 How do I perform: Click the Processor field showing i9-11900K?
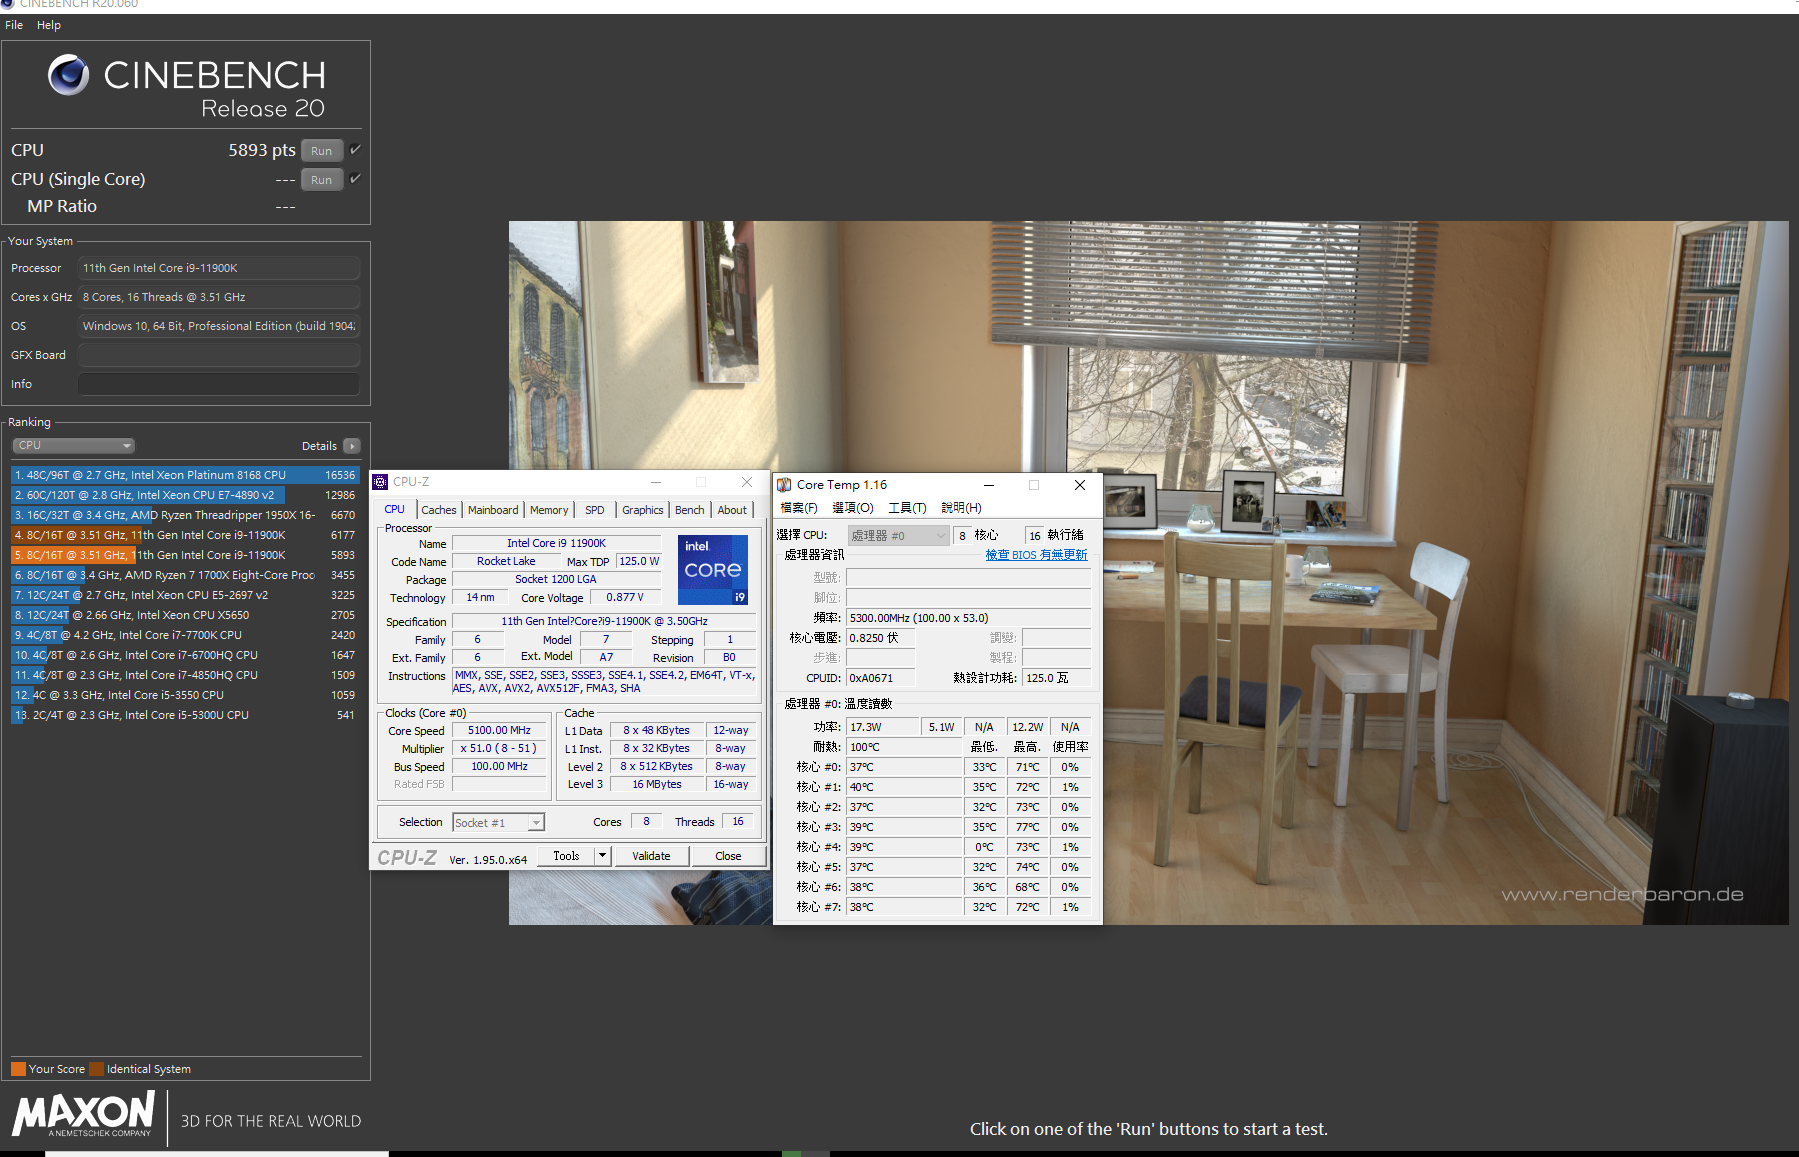[219, 268]
